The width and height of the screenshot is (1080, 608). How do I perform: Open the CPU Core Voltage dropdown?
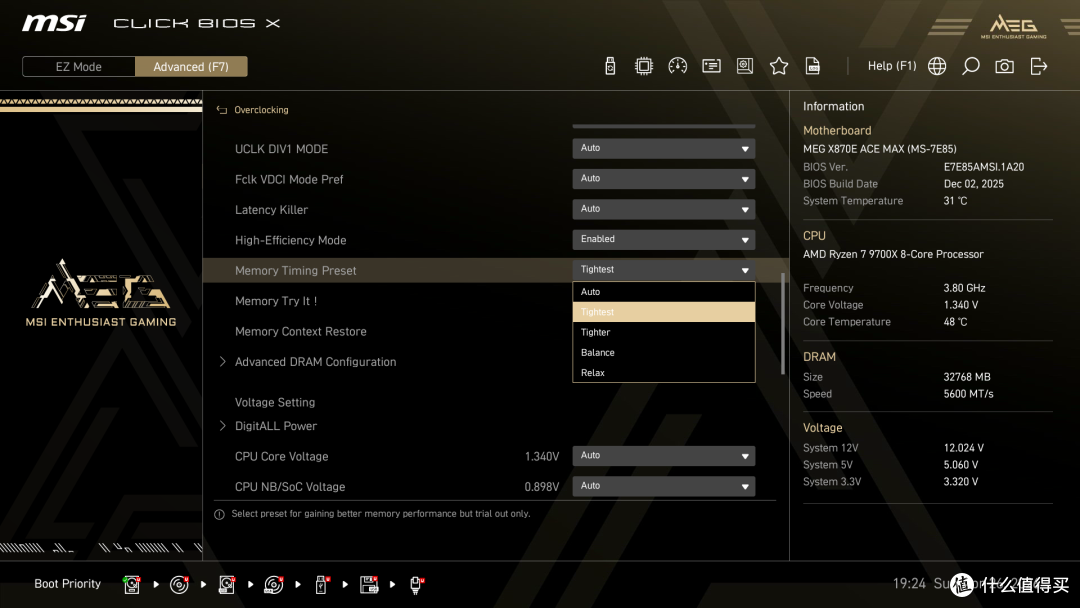(x=663, y=456)
